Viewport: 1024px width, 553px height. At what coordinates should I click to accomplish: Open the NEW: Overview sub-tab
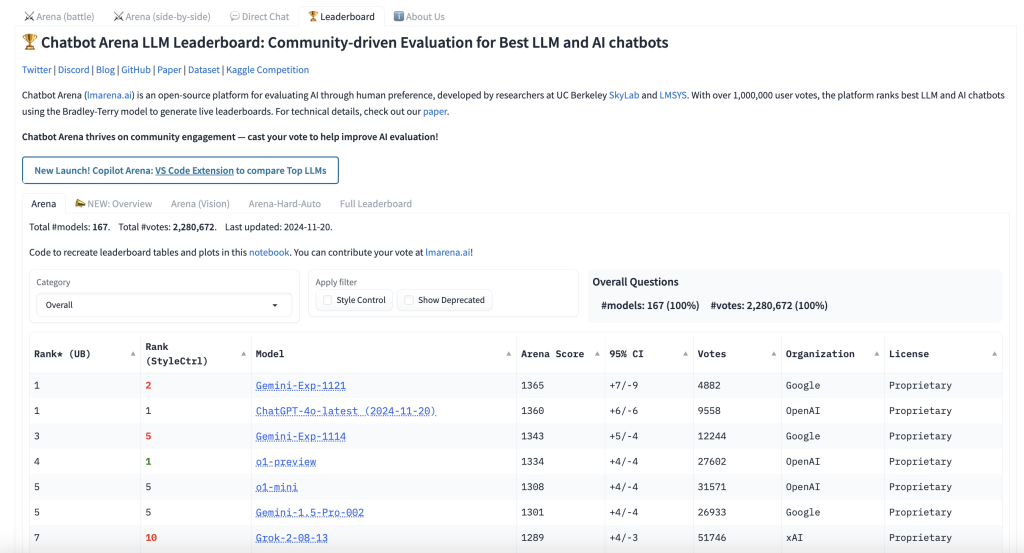point(114,204)
